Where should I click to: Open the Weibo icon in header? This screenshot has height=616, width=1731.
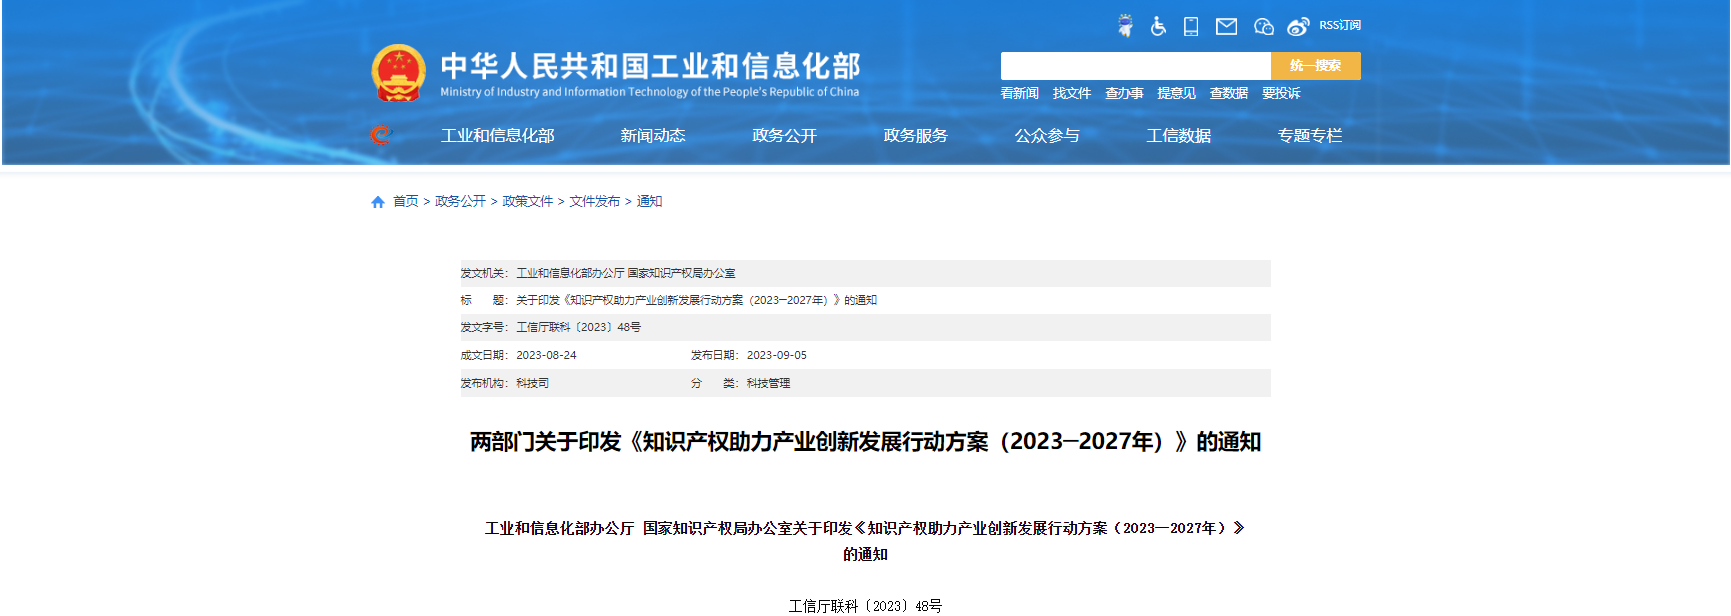click(x=1298, y=26)
